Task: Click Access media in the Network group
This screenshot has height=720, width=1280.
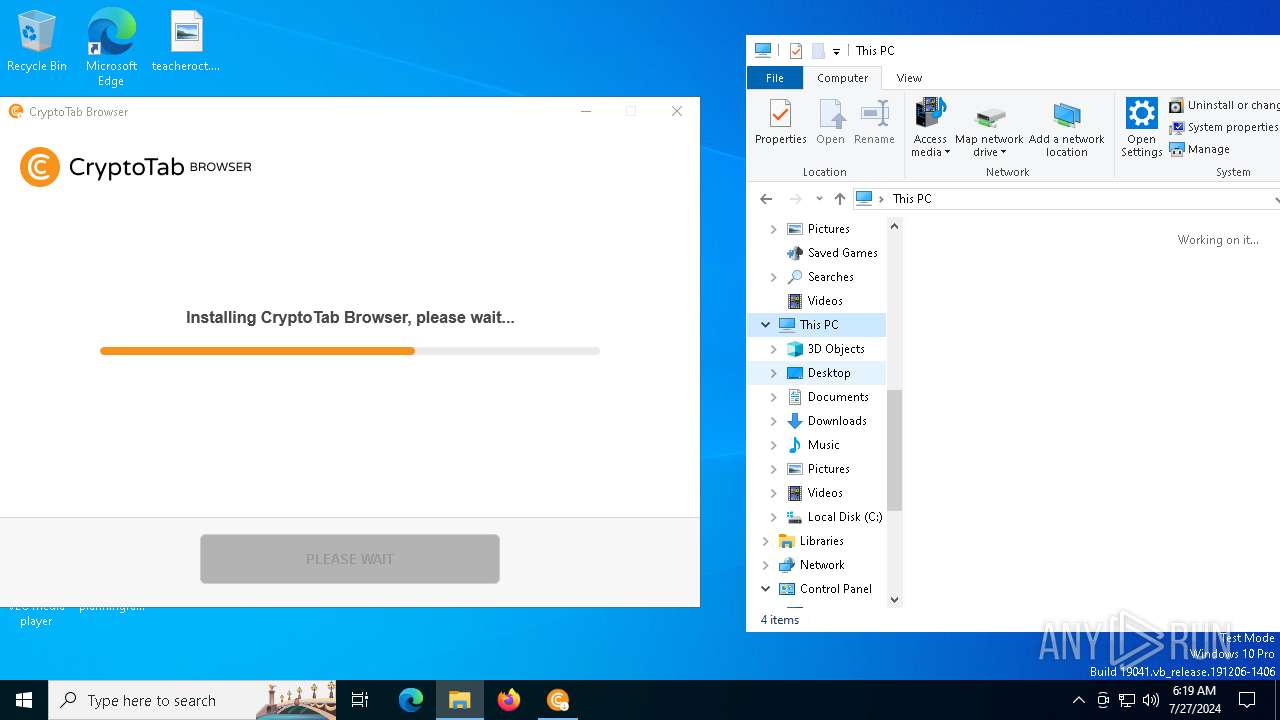Action: click(930, 127)
